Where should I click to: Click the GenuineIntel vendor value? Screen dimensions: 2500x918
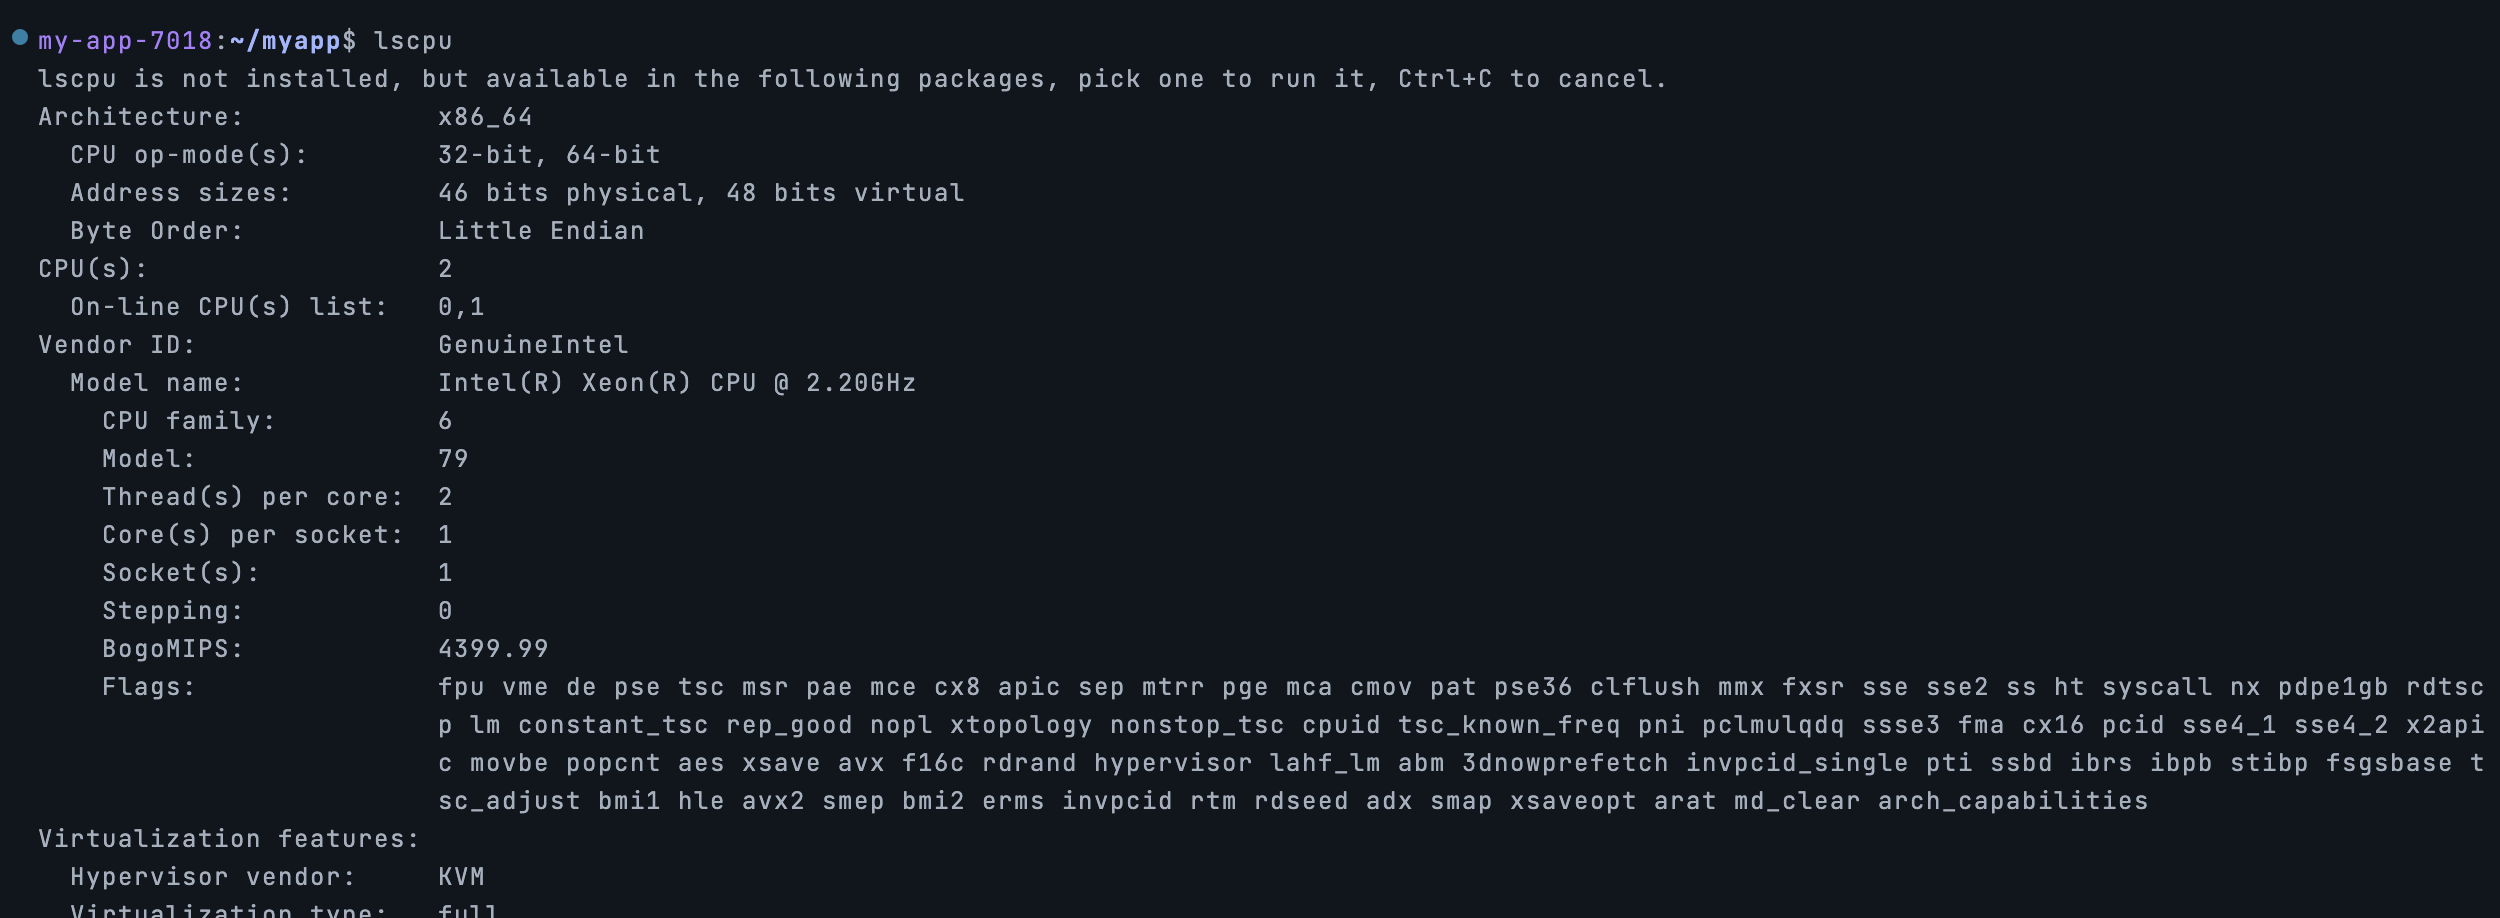coord(533,345)
